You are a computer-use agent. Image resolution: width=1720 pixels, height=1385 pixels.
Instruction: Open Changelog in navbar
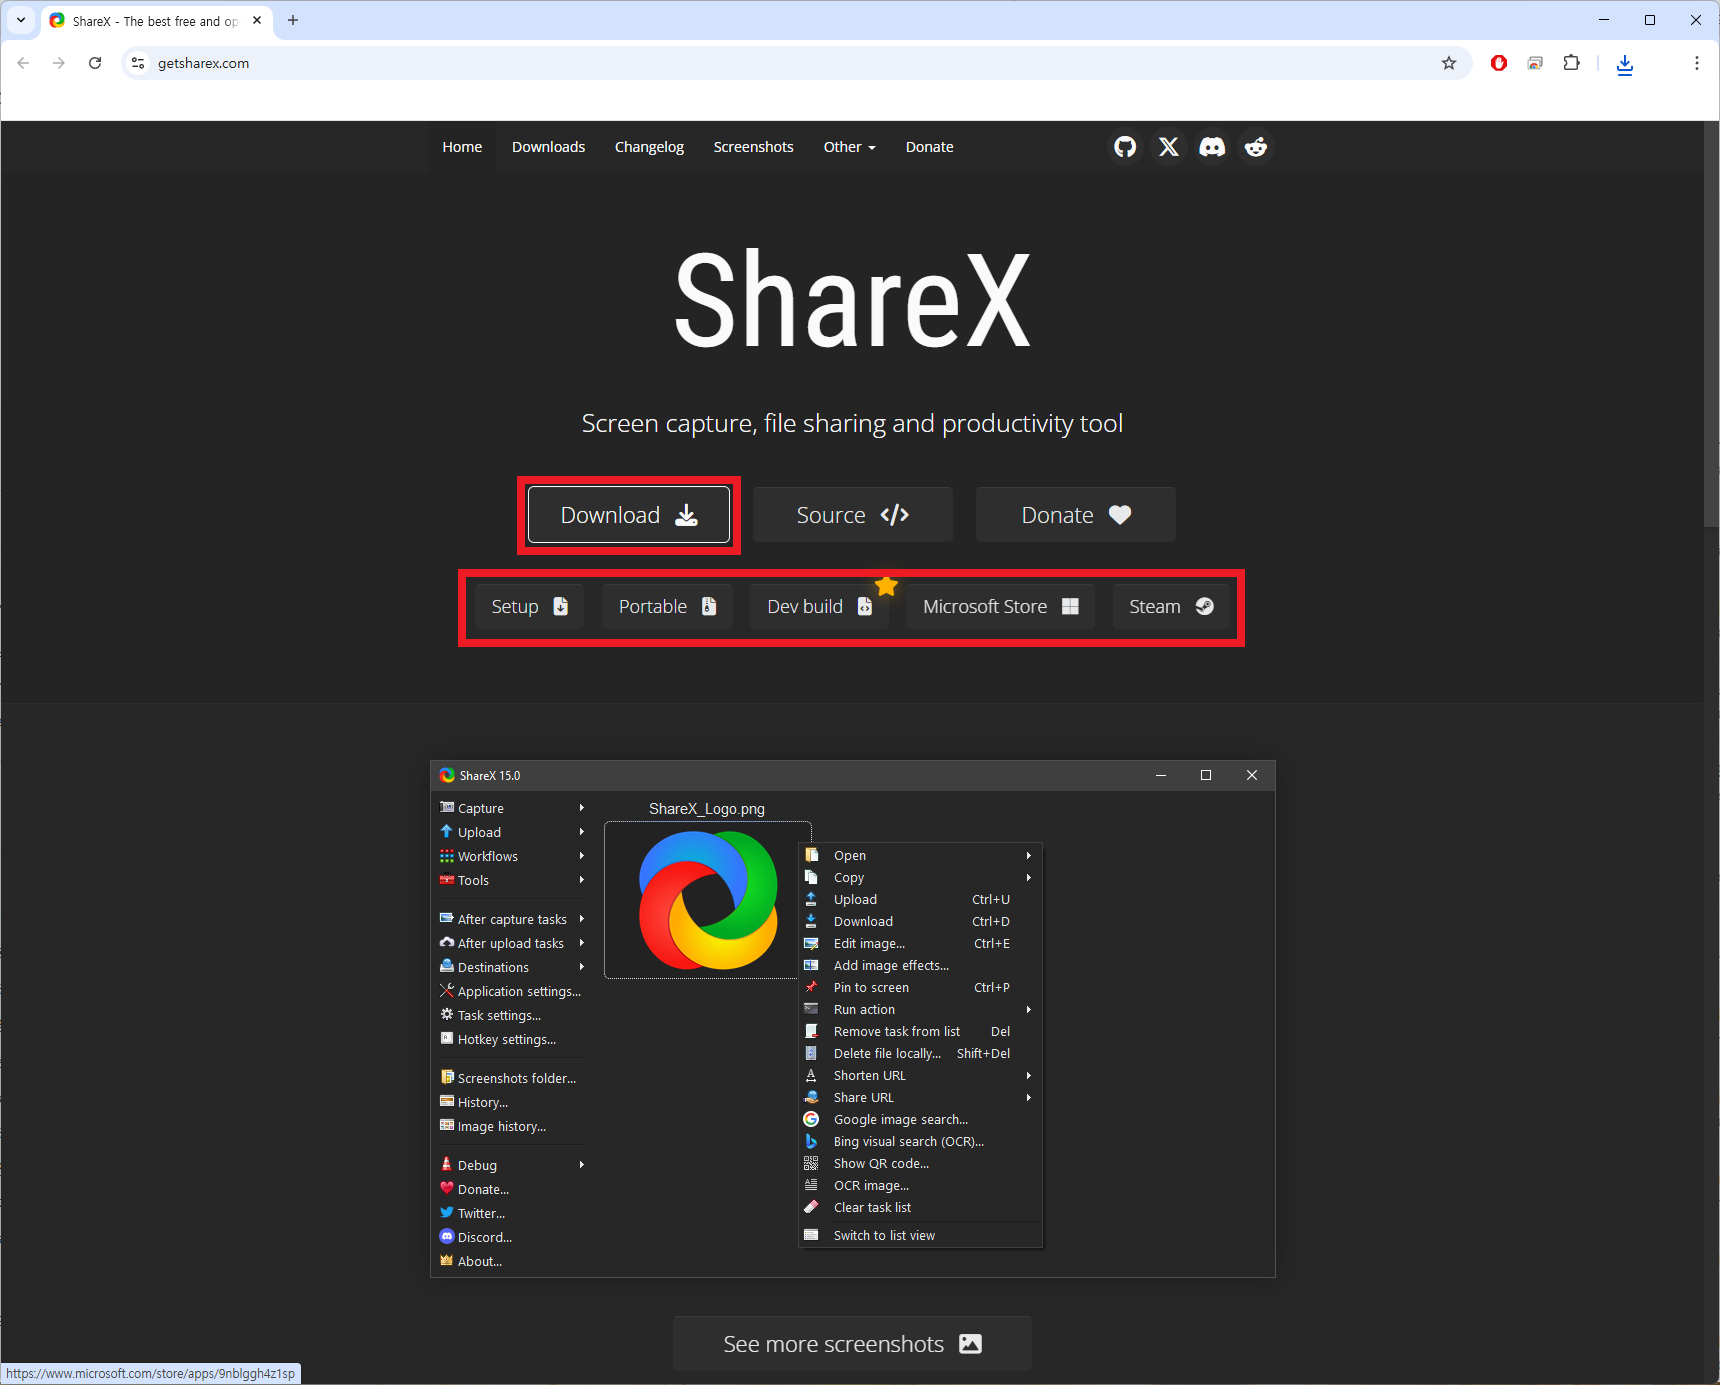[649, 147]
